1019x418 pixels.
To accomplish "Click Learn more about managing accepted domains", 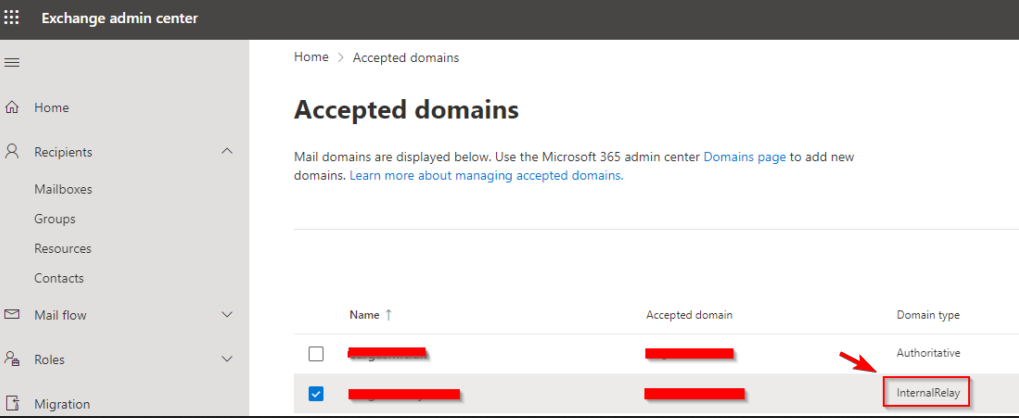I will coord(486,175).
